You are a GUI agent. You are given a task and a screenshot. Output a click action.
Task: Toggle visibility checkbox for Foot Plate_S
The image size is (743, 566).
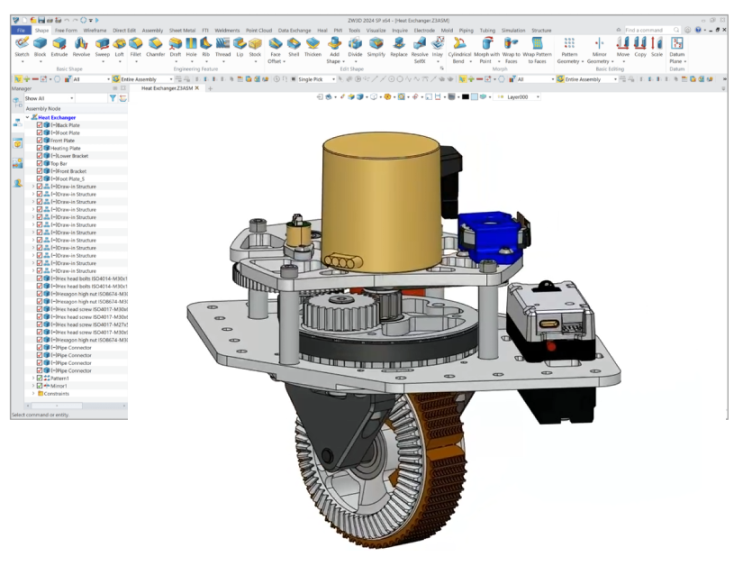click(40, 179)
